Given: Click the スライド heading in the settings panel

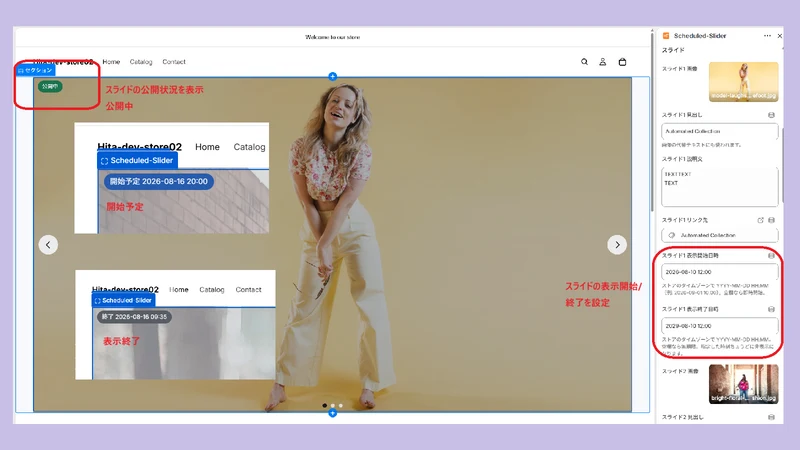Looking at the screenshot, I should click(673, 50).
